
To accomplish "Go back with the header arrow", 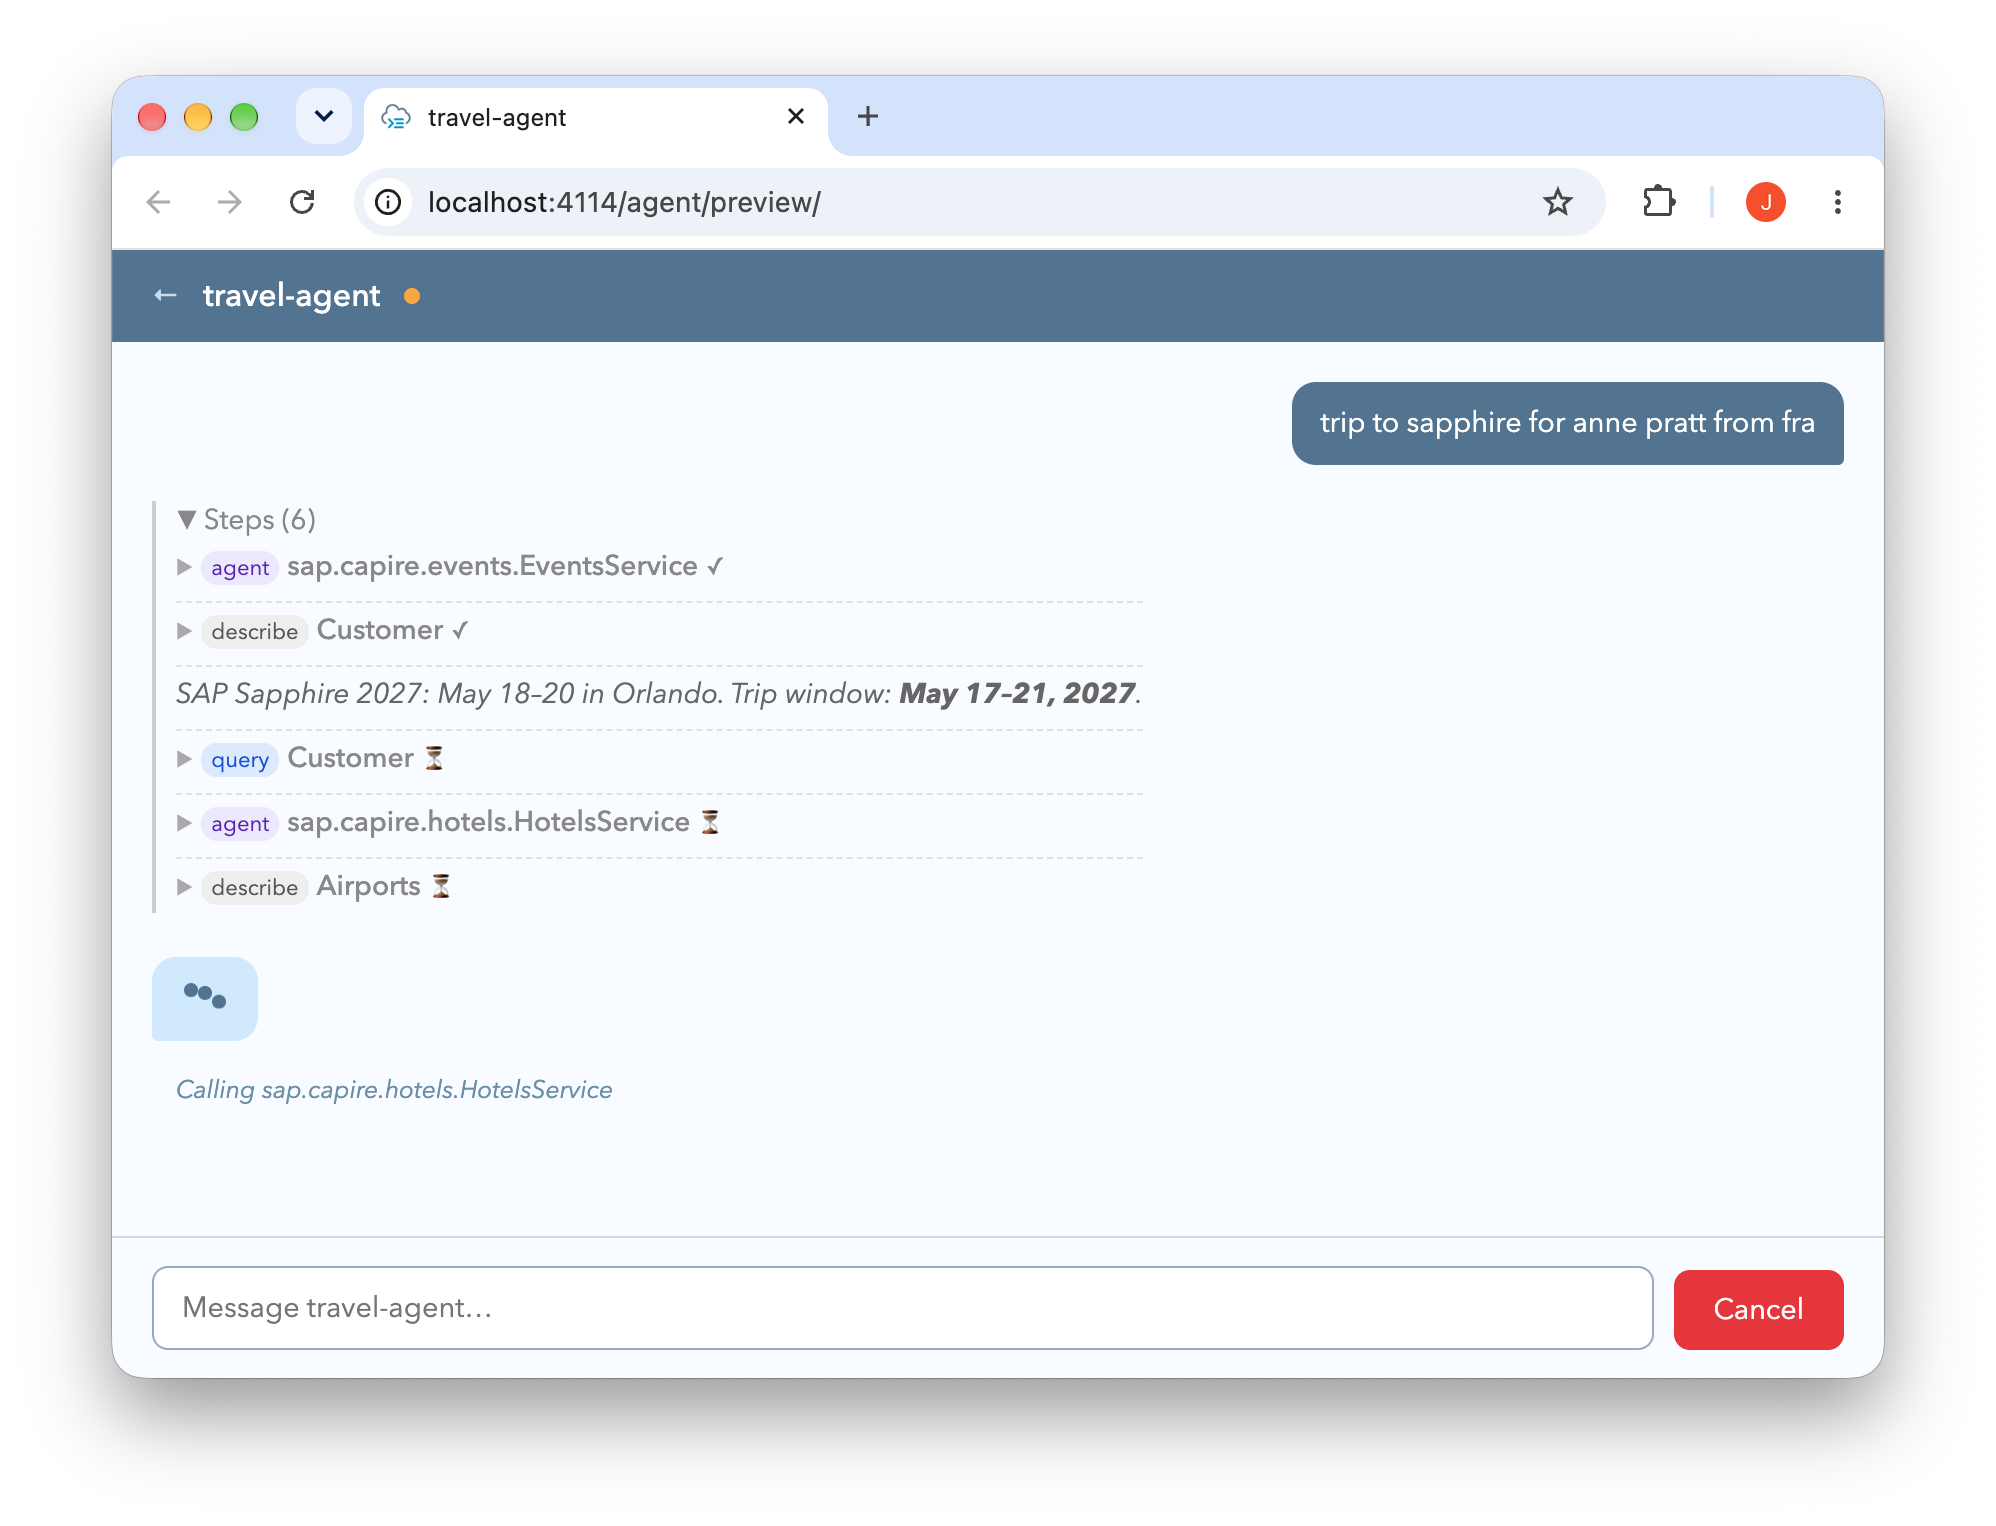I will click(x=166, y=296).
